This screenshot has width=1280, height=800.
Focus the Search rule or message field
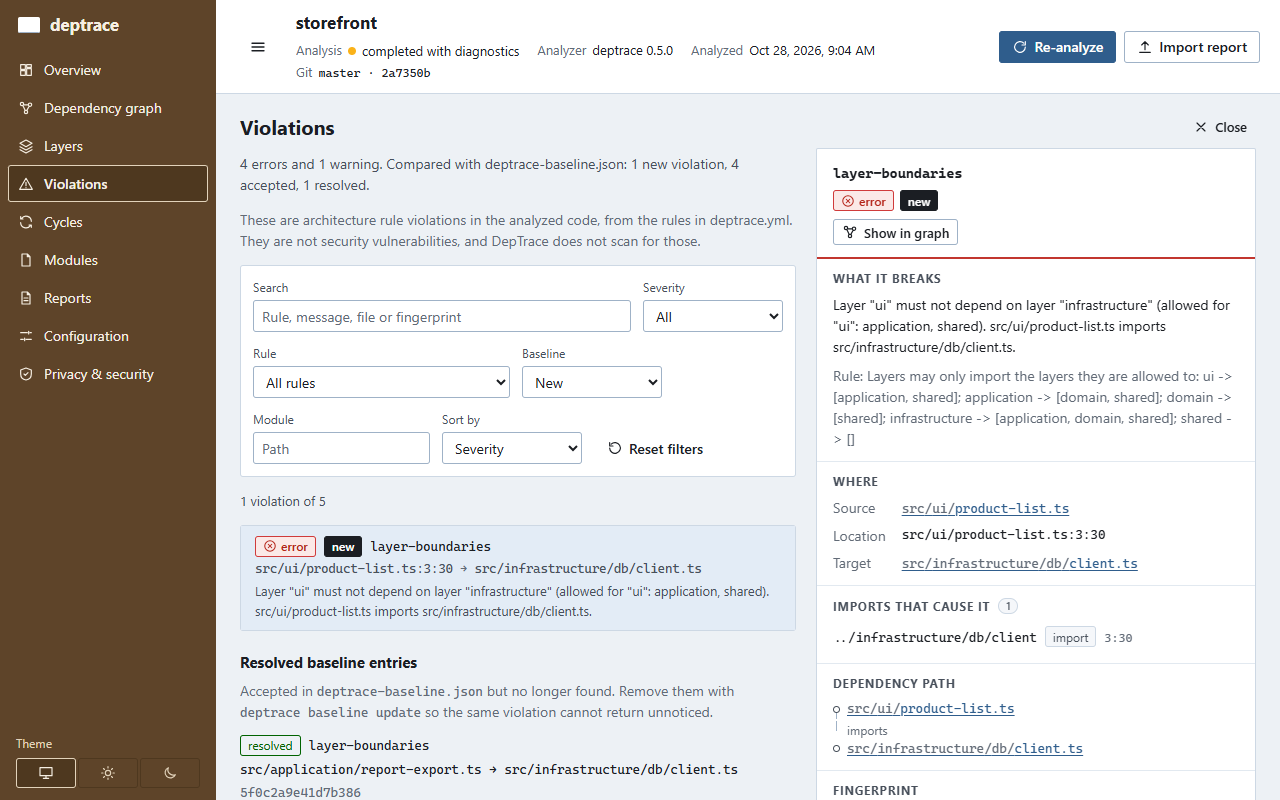coord(442,316)
